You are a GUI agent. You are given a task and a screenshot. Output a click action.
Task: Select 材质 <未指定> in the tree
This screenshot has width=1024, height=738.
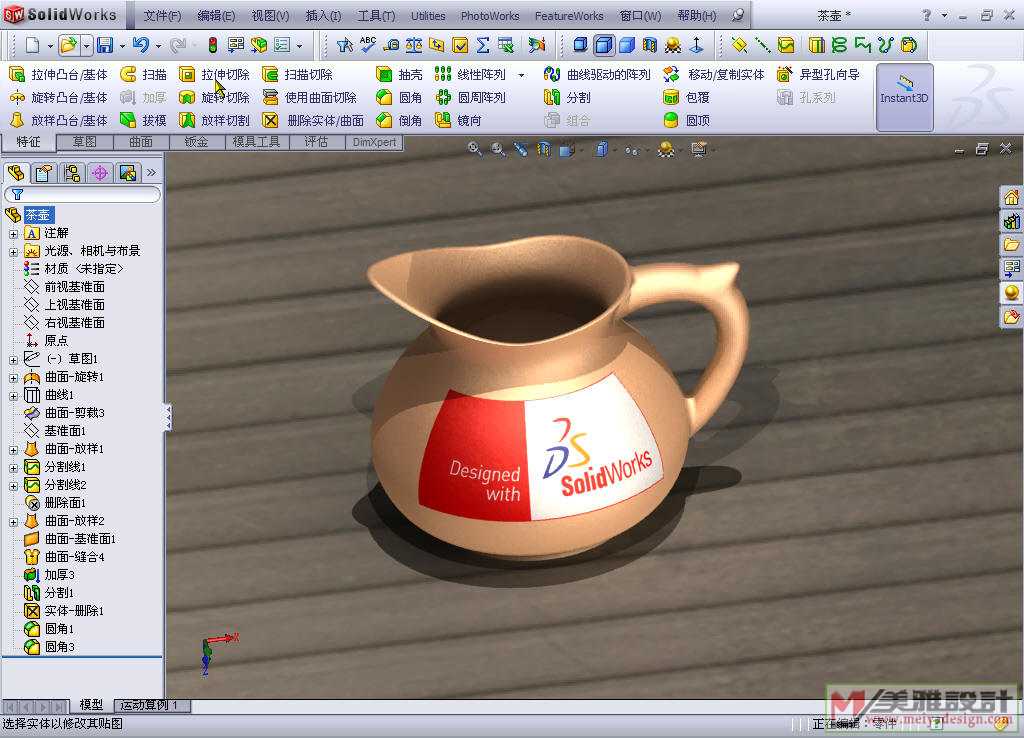pyautogui.click(x=84, y=269)
